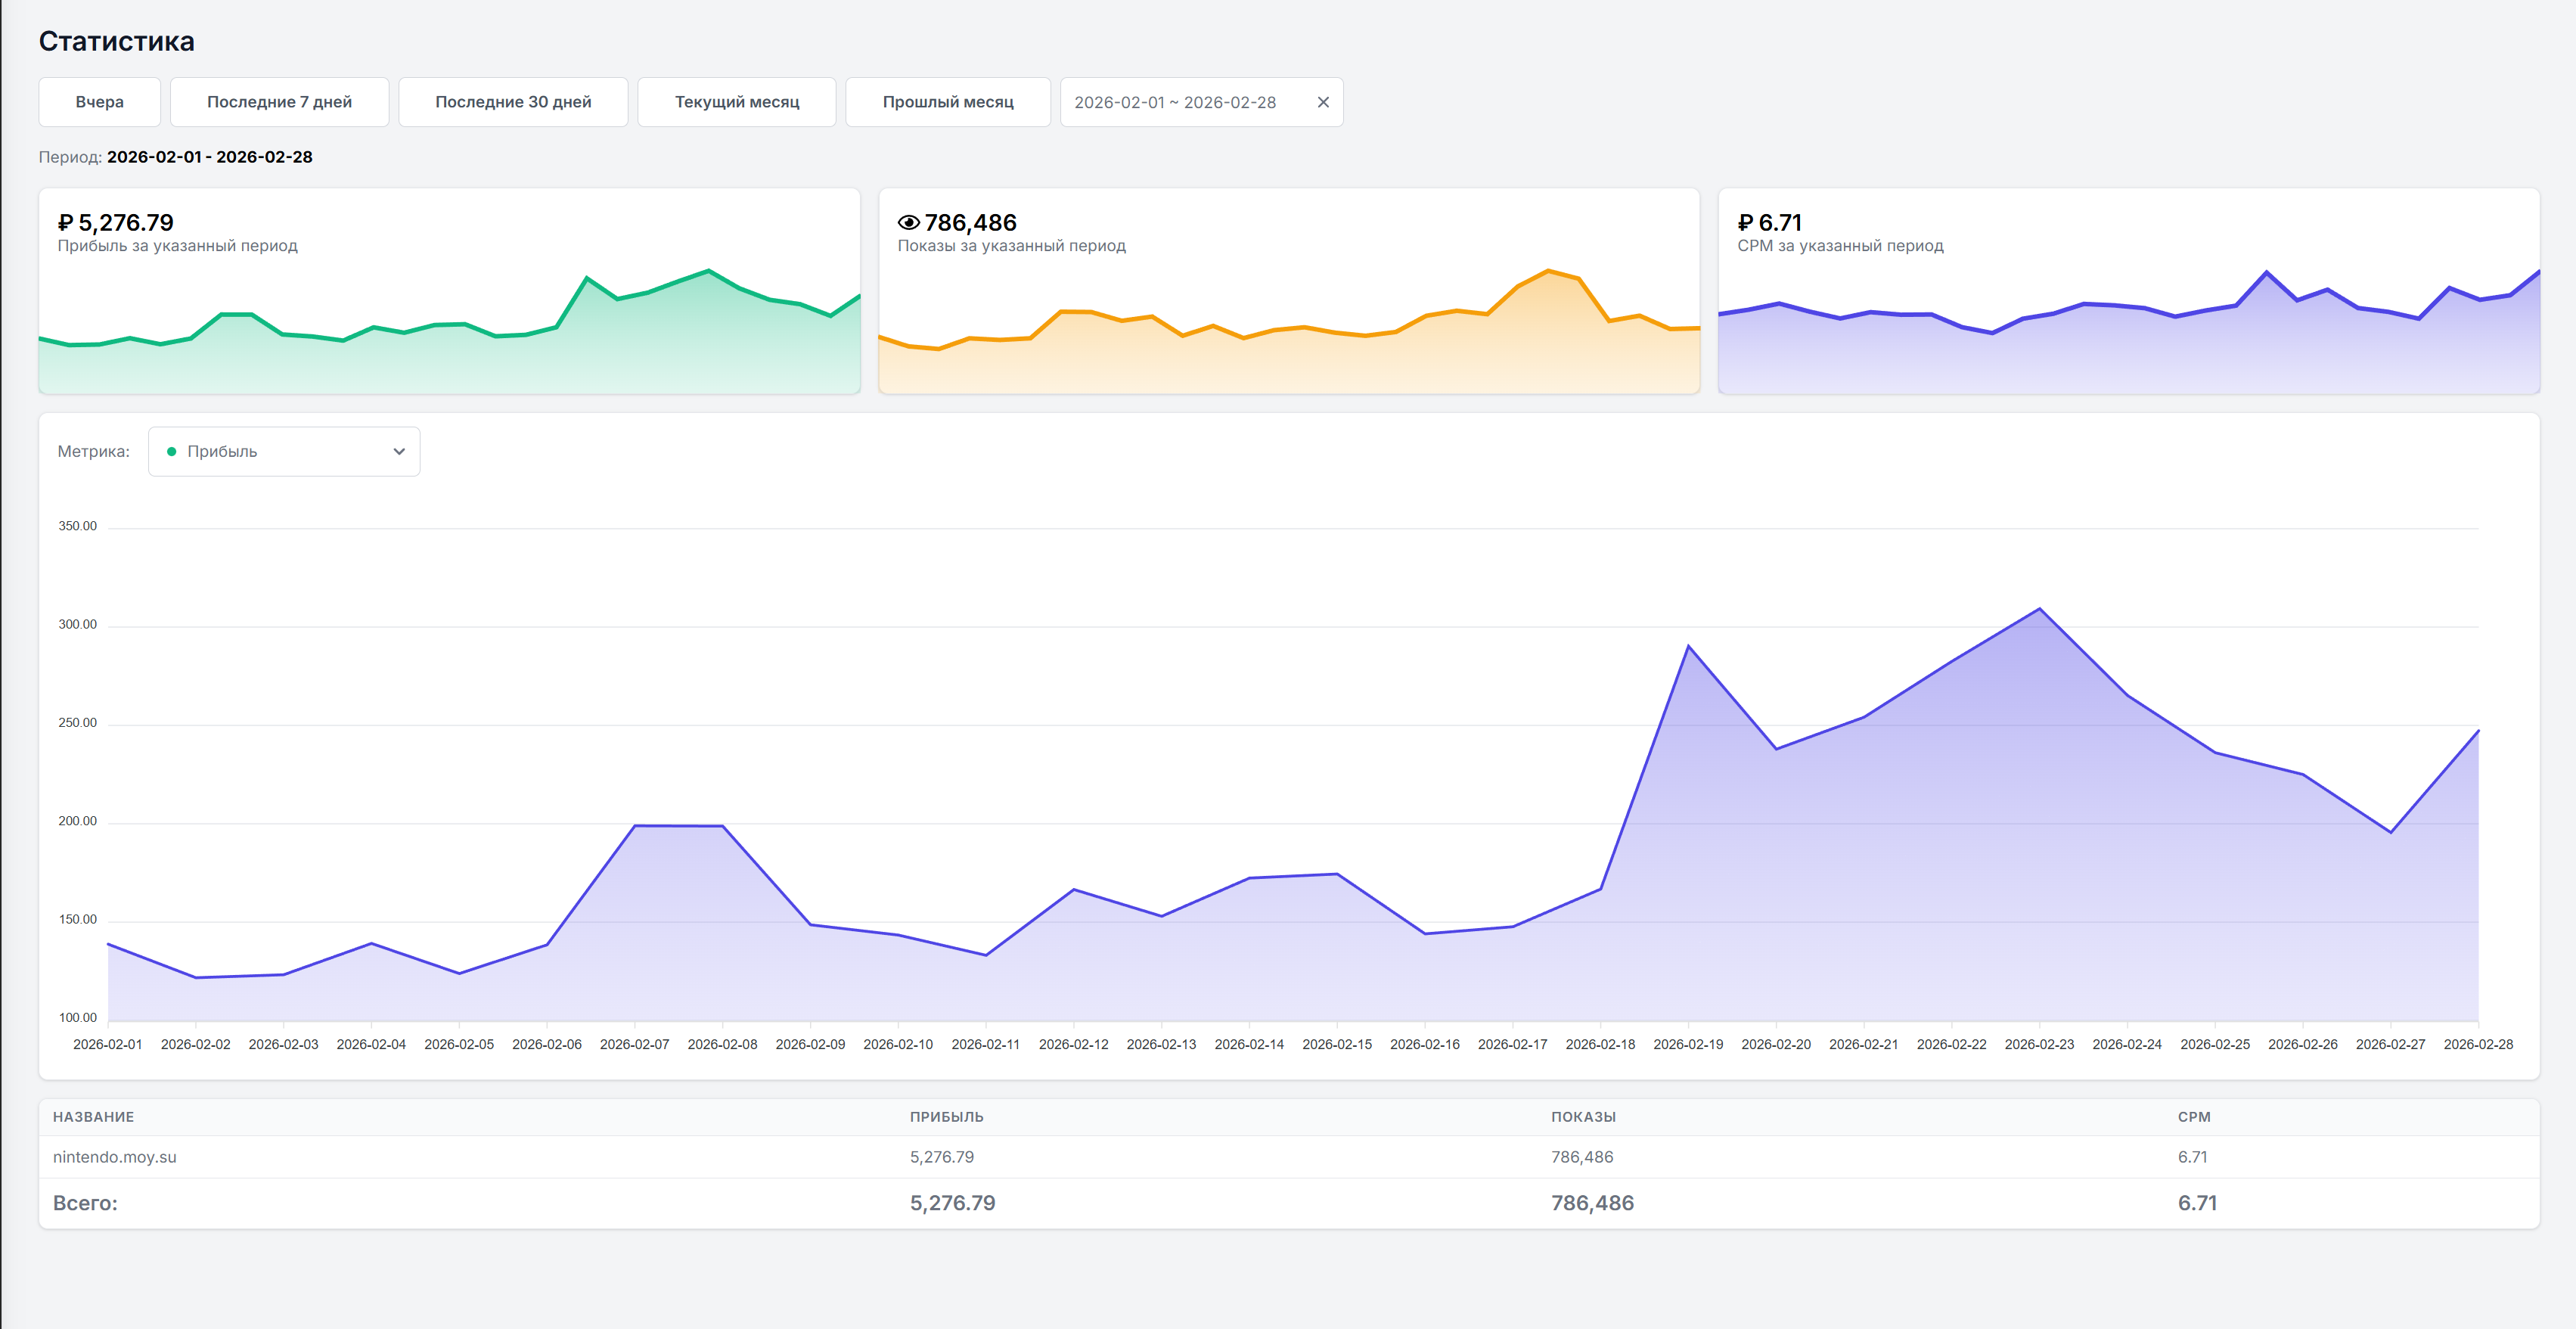This screenshot has width=2576, height=1329.
Task: Select the Текущий месяц period
Action: pos(736,102)
